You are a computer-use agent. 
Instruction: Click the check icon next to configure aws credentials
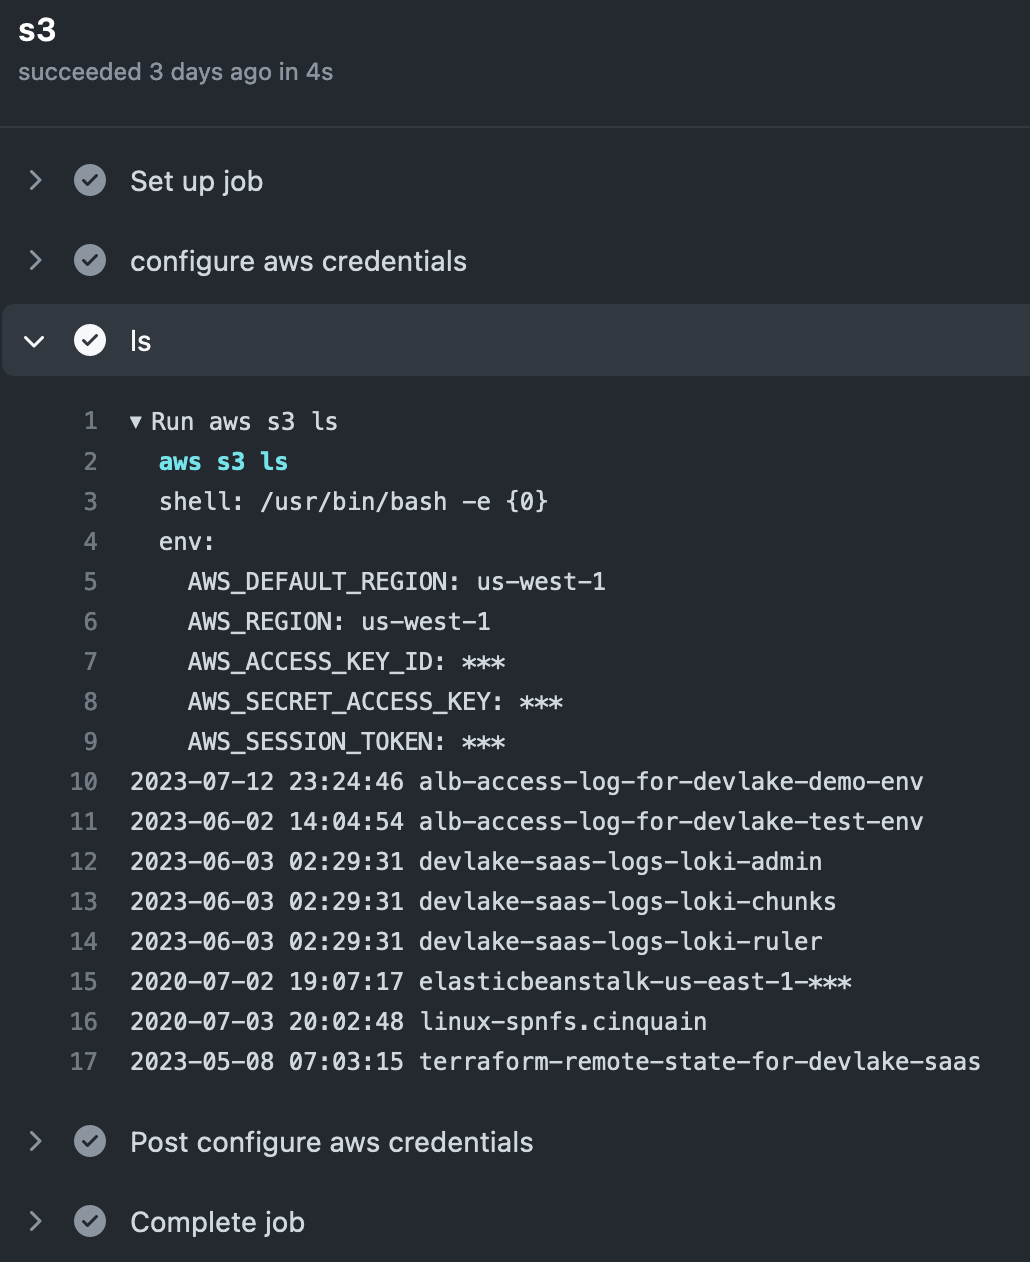coord(90,260)
